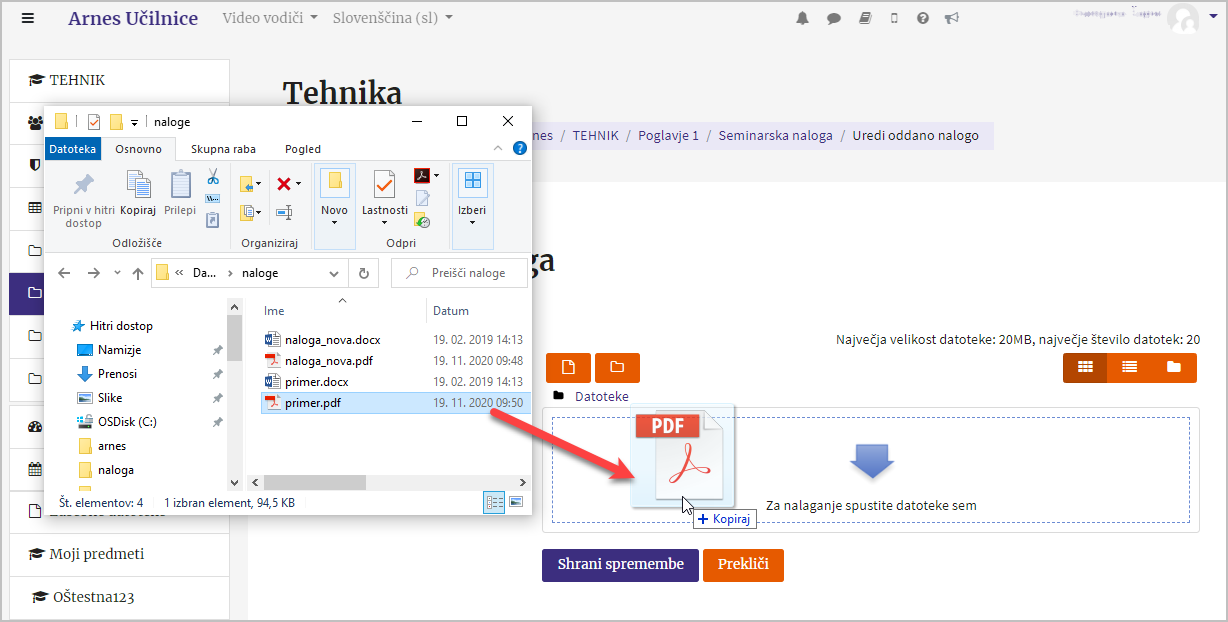Click Pripni v hitri dostop in the Explorer ribbon
This screenshot has width=1228, height=622.
(x=84, y=200)
